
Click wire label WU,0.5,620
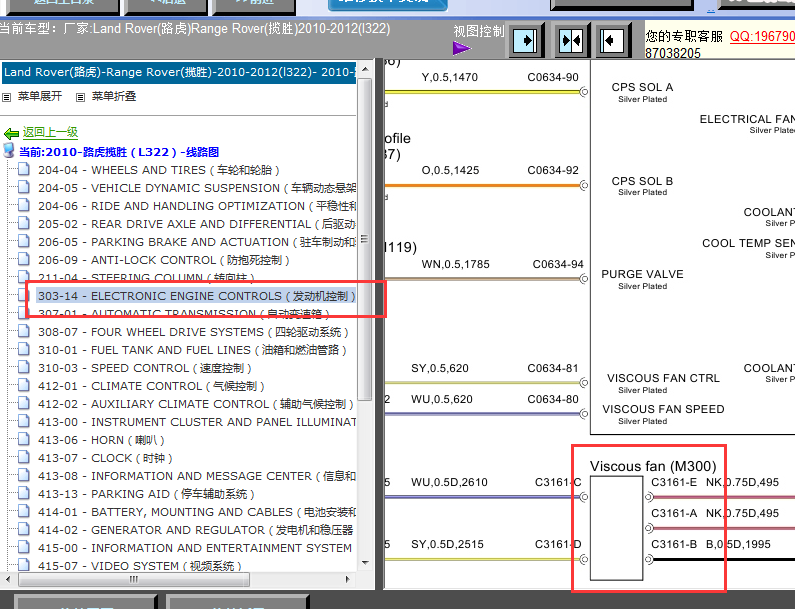(442, 399)
